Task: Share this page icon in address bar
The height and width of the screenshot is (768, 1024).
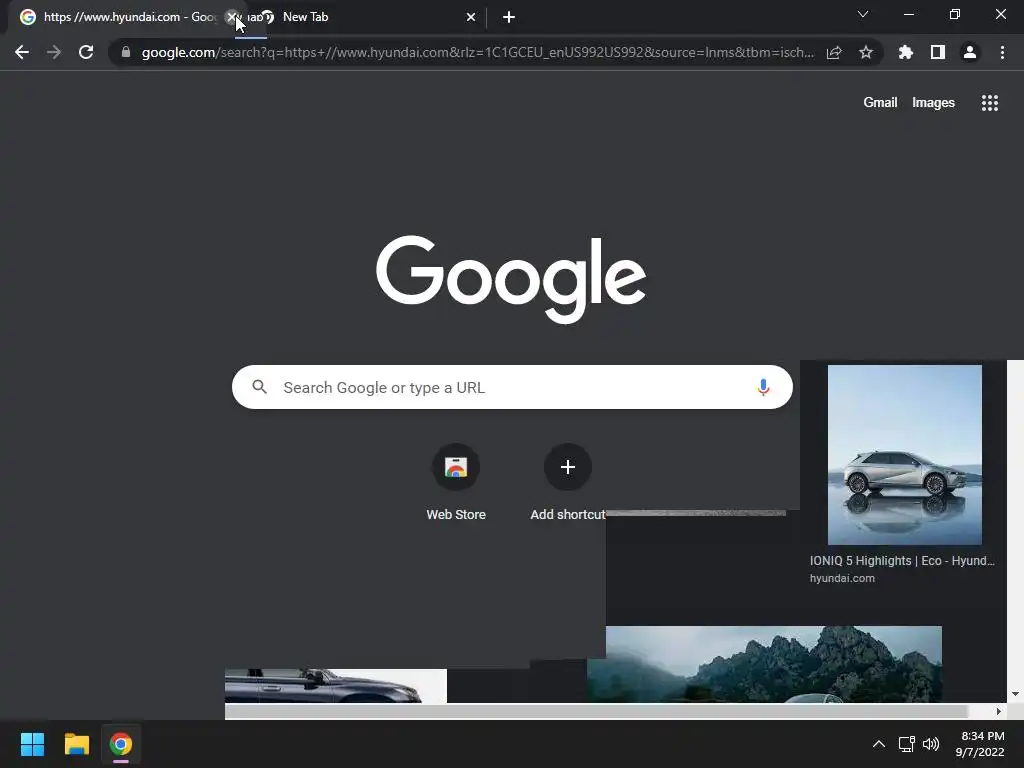Action: pos(834,53)
